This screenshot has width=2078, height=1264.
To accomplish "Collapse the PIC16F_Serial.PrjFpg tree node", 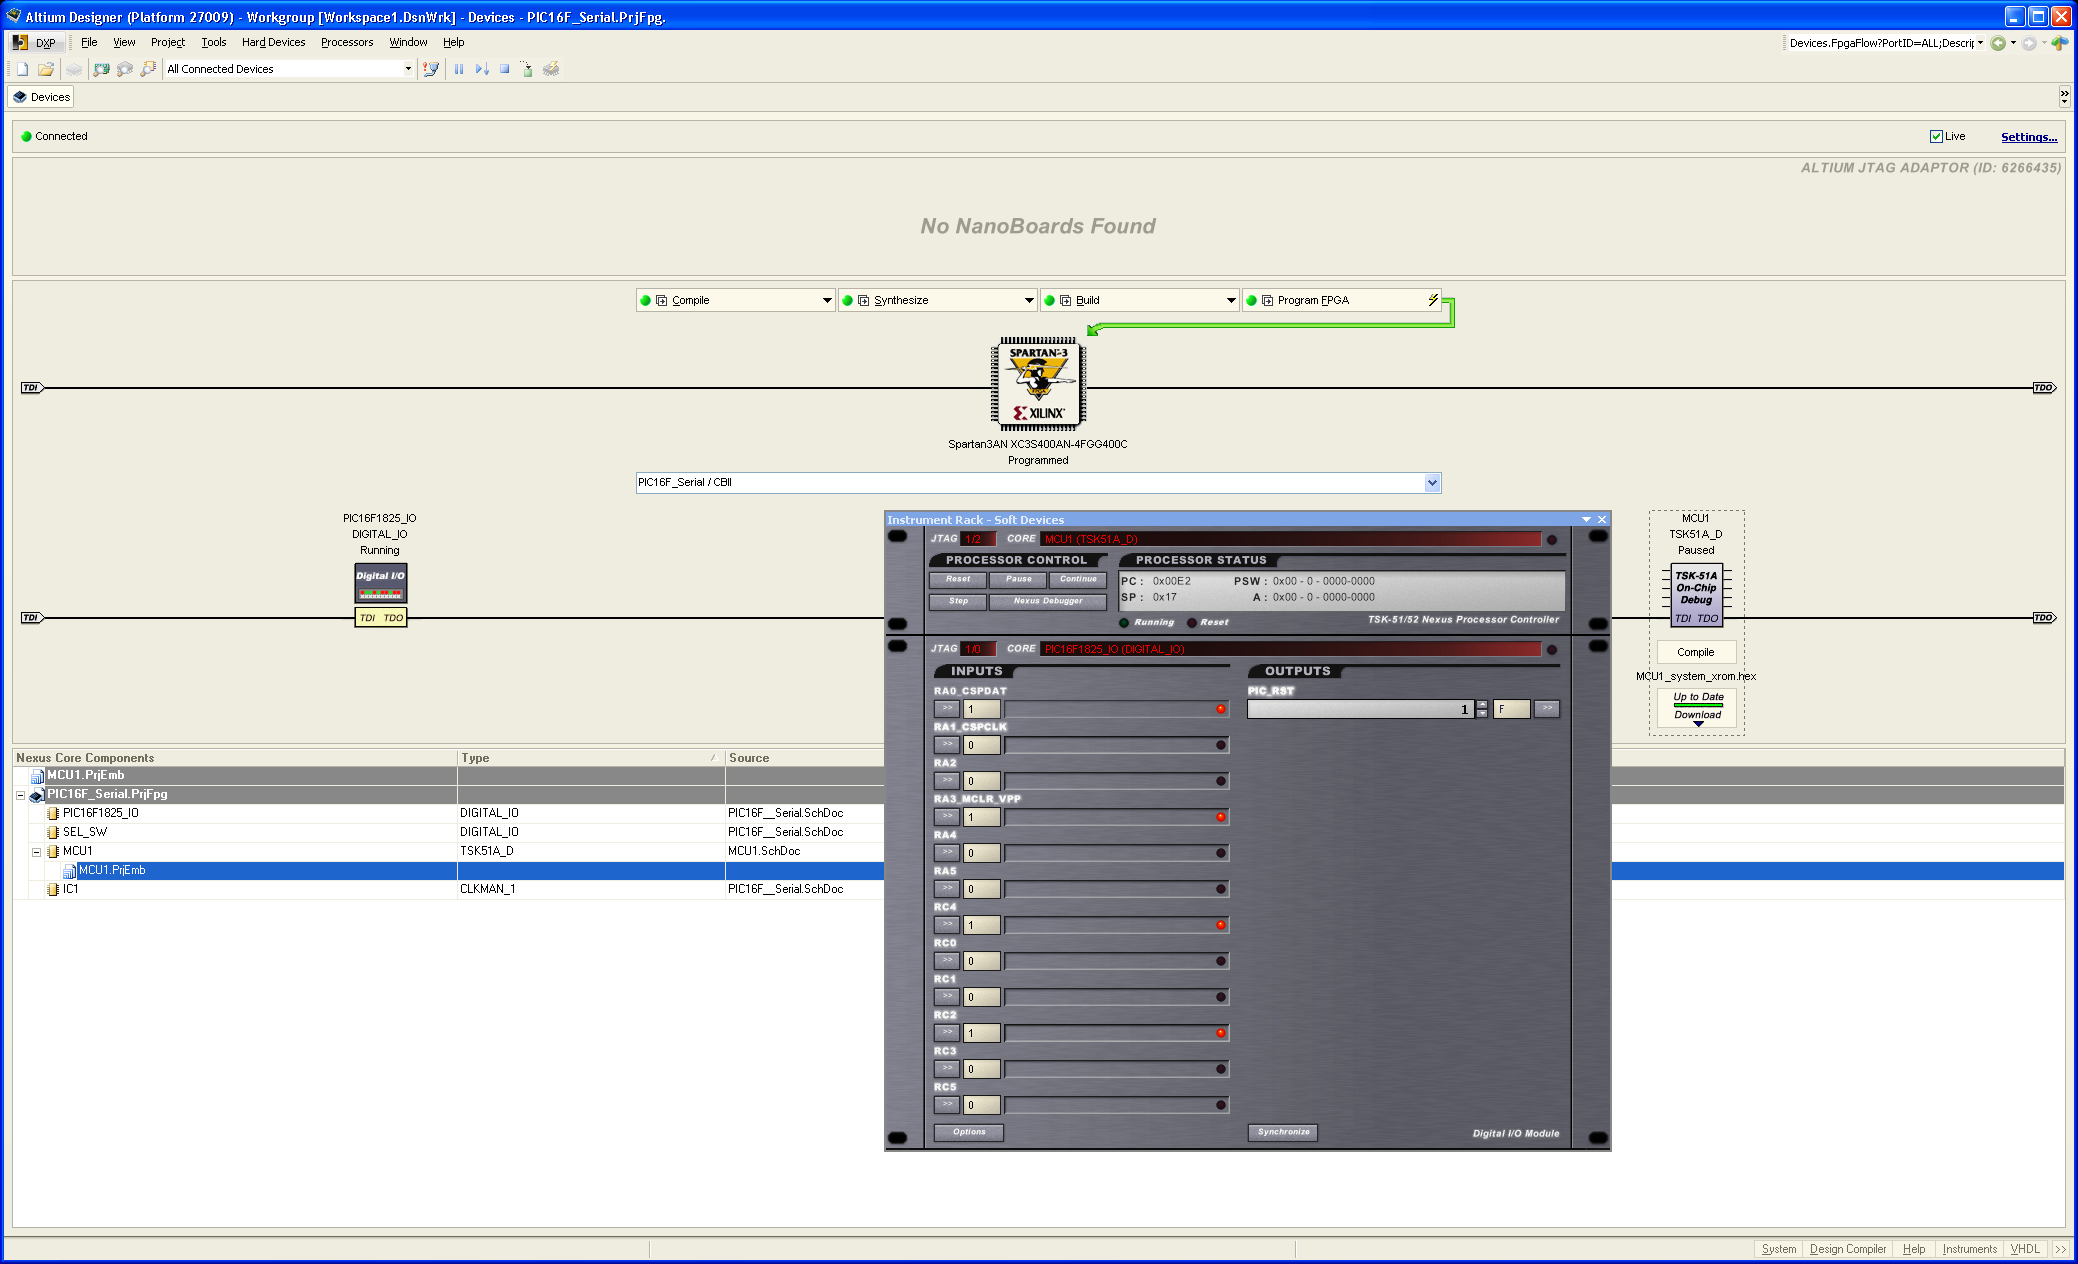I will click(x=20, y=795).
